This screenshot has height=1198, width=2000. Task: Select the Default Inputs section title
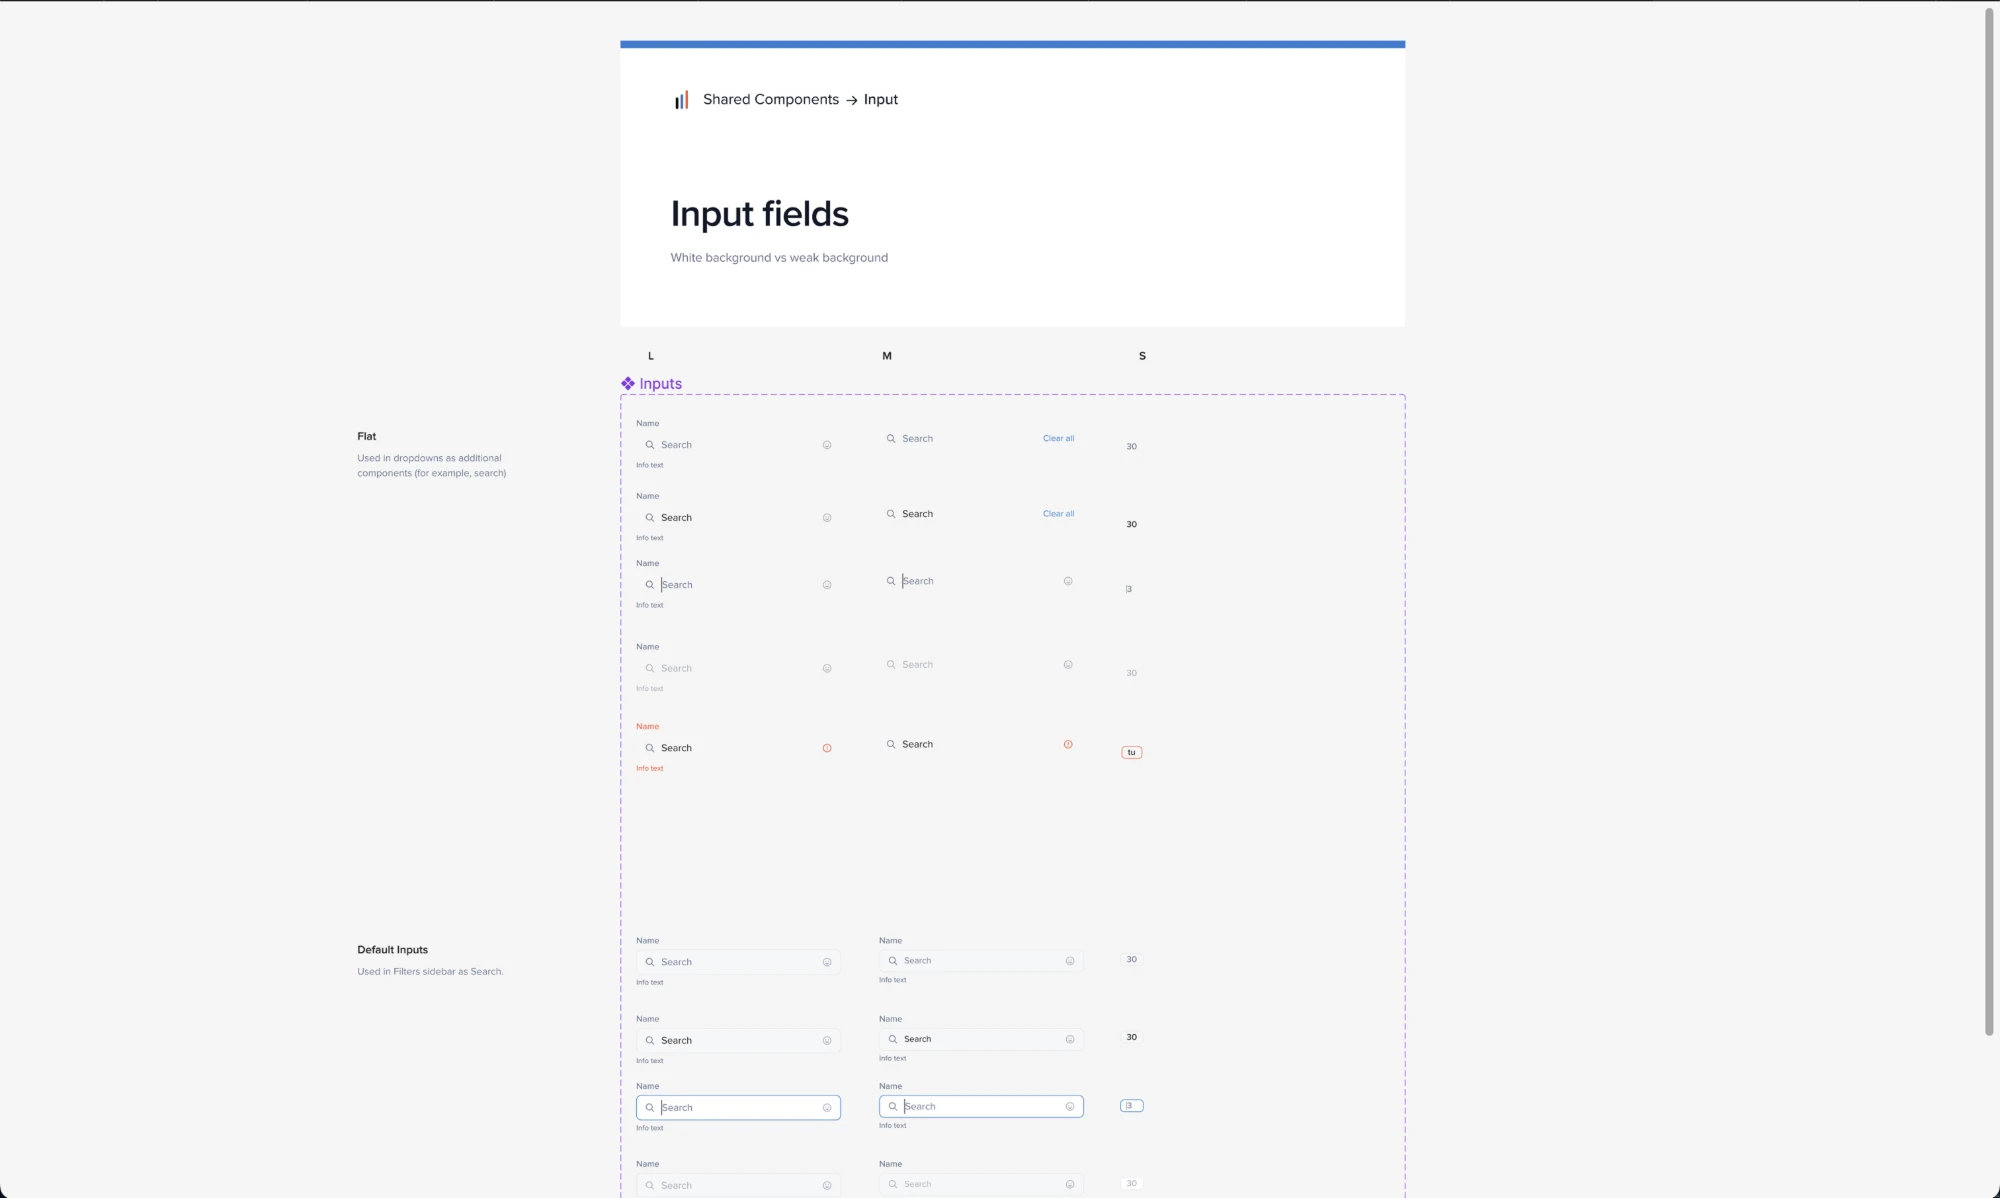392,950
